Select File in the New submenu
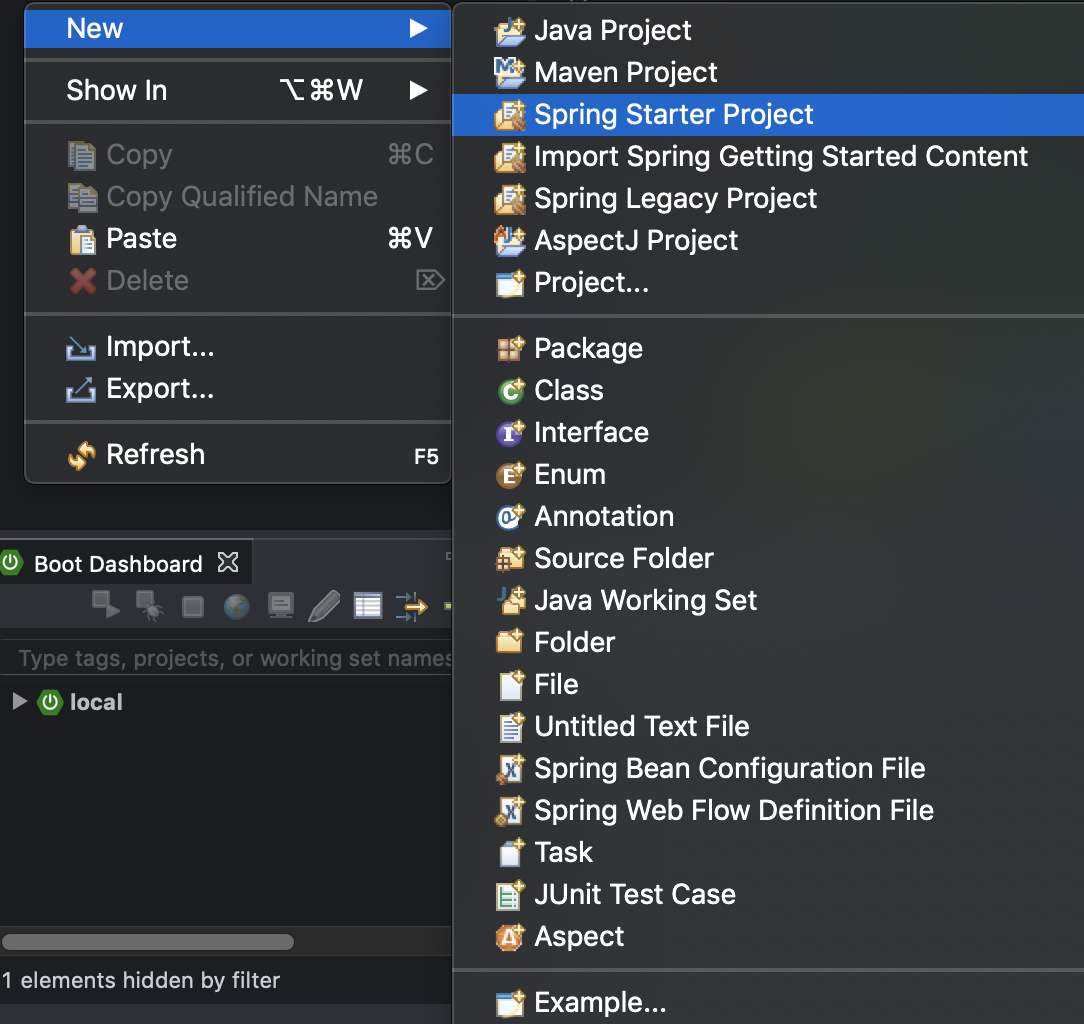Screen dimensions: 1084x1024 [768, 685]
